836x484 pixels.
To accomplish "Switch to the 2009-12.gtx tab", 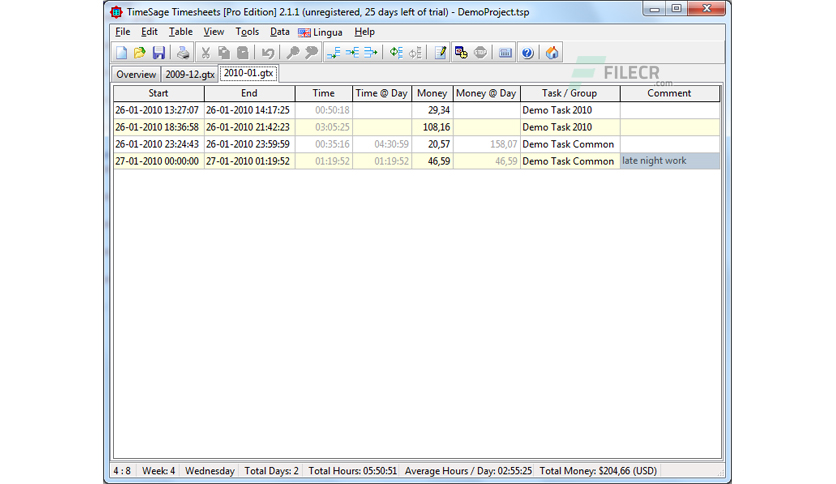I will (190, 75).
